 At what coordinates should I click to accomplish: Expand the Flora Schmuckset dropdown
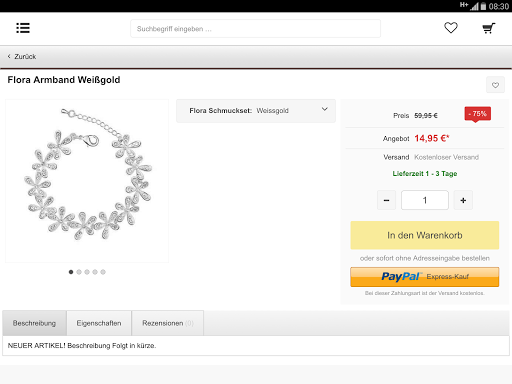tap(256, 111)
